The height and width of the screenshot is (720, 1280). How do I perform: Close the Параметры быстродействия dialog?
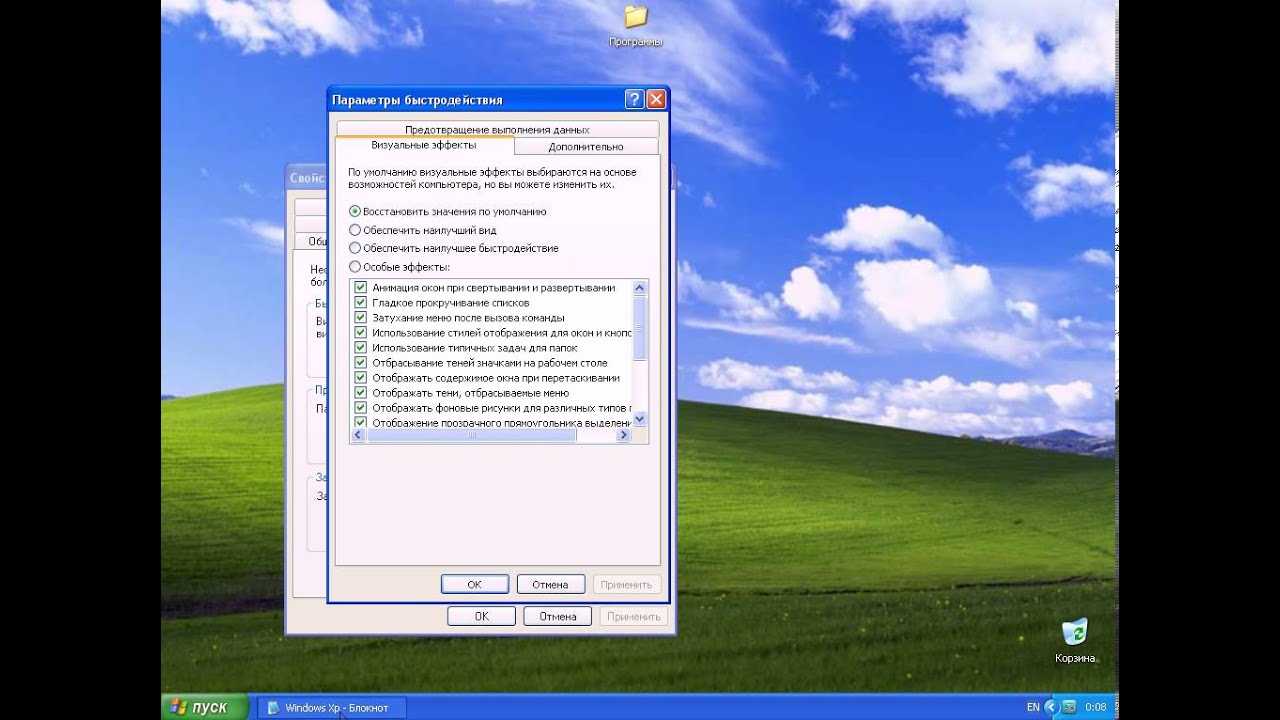pyautogui.click(x=656, y=99)
